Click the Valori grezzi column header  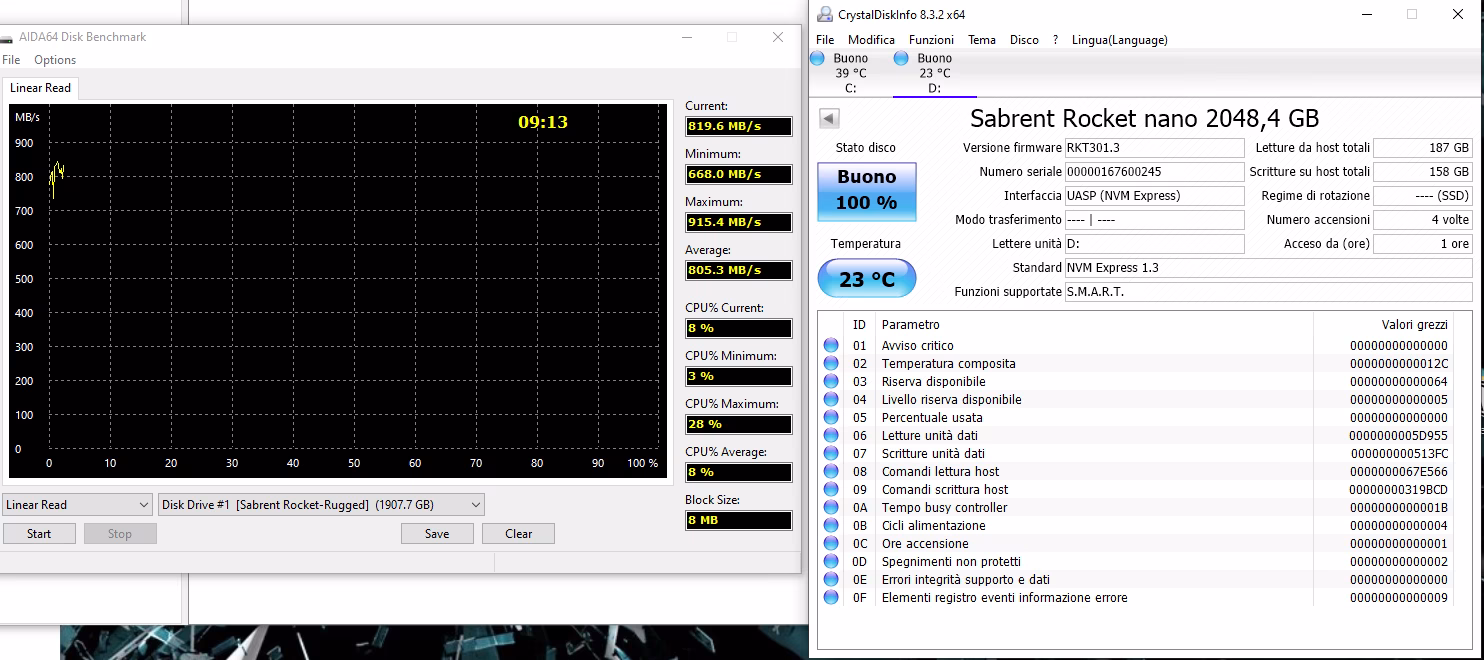(x=1381, y=324)
